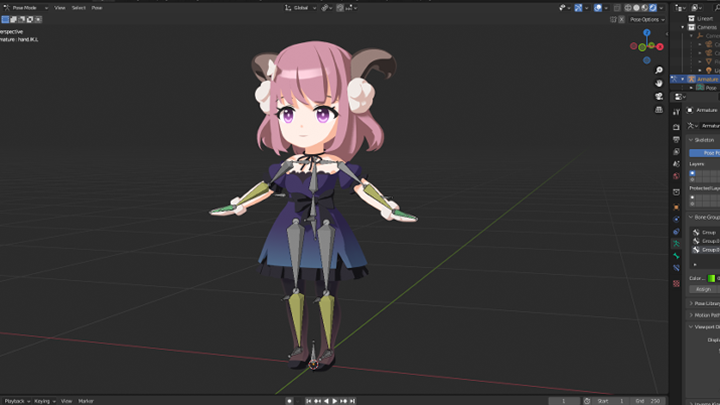Choose the Invert Selection mode icon

30,19
